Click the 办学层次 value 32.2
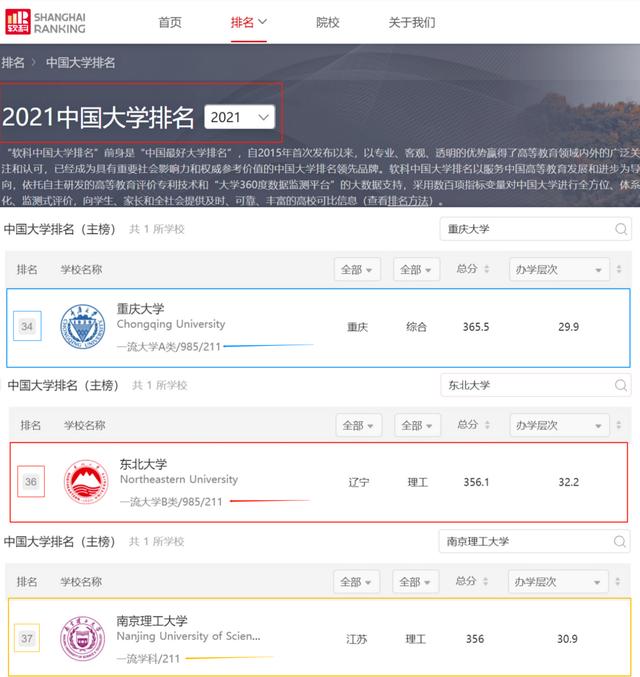Viewport: 640px width, 677px height. coord(569,482)
